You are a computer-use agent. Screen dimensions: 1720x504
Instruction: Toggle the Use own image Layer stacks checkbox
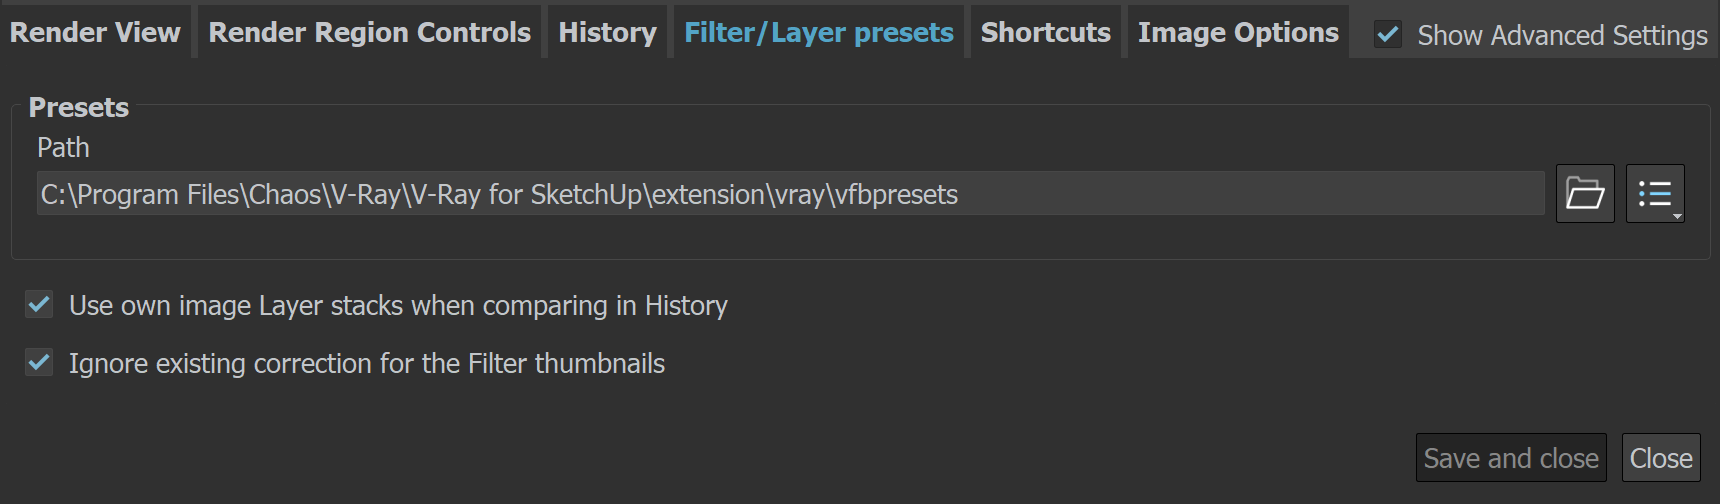(x=39, y=304)
